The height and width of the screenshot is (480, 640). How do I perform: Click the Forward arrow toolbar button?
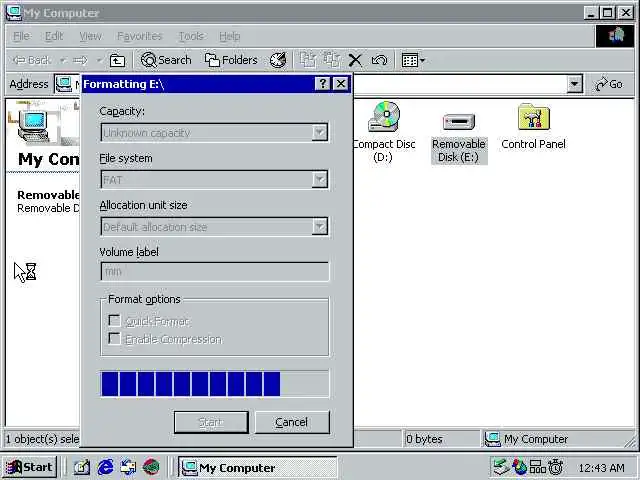tap(80, 60)
